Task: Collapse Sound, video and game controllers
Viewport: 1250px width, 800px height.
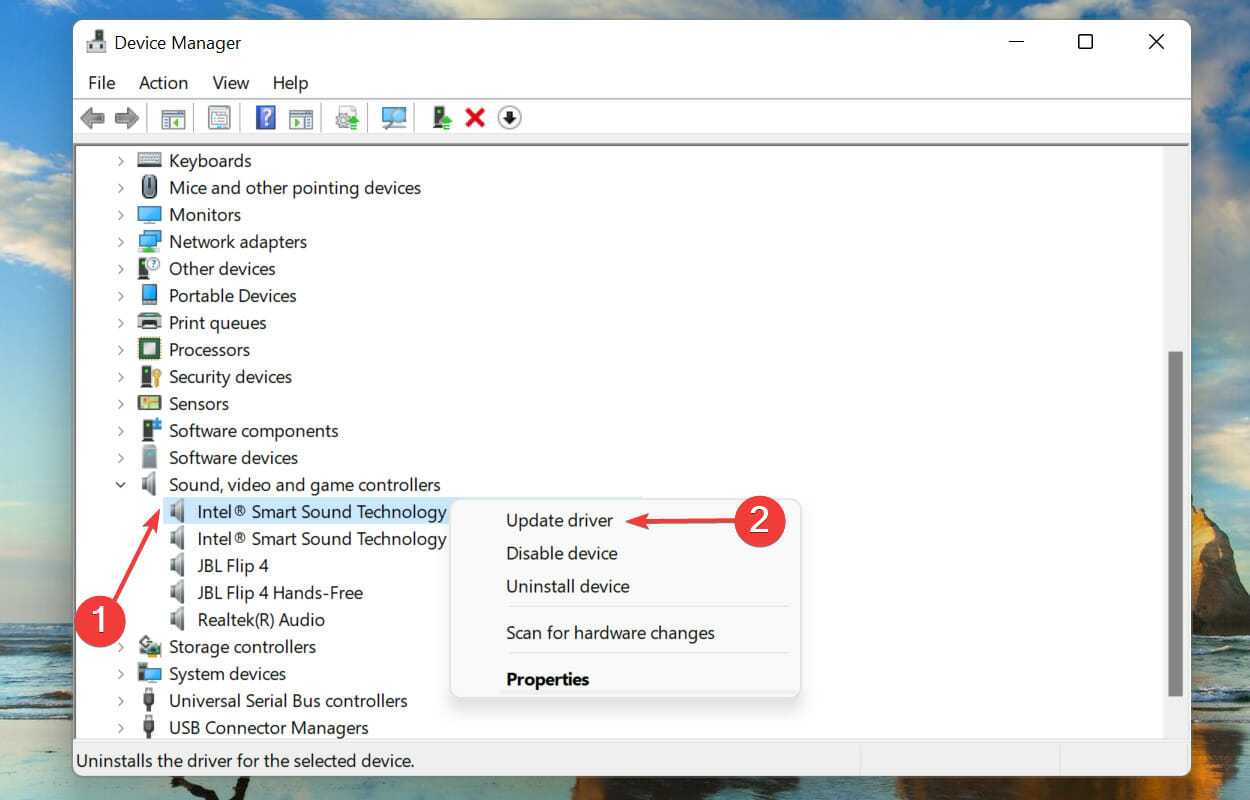Action: pyautogui.click(x=121, y=485)
